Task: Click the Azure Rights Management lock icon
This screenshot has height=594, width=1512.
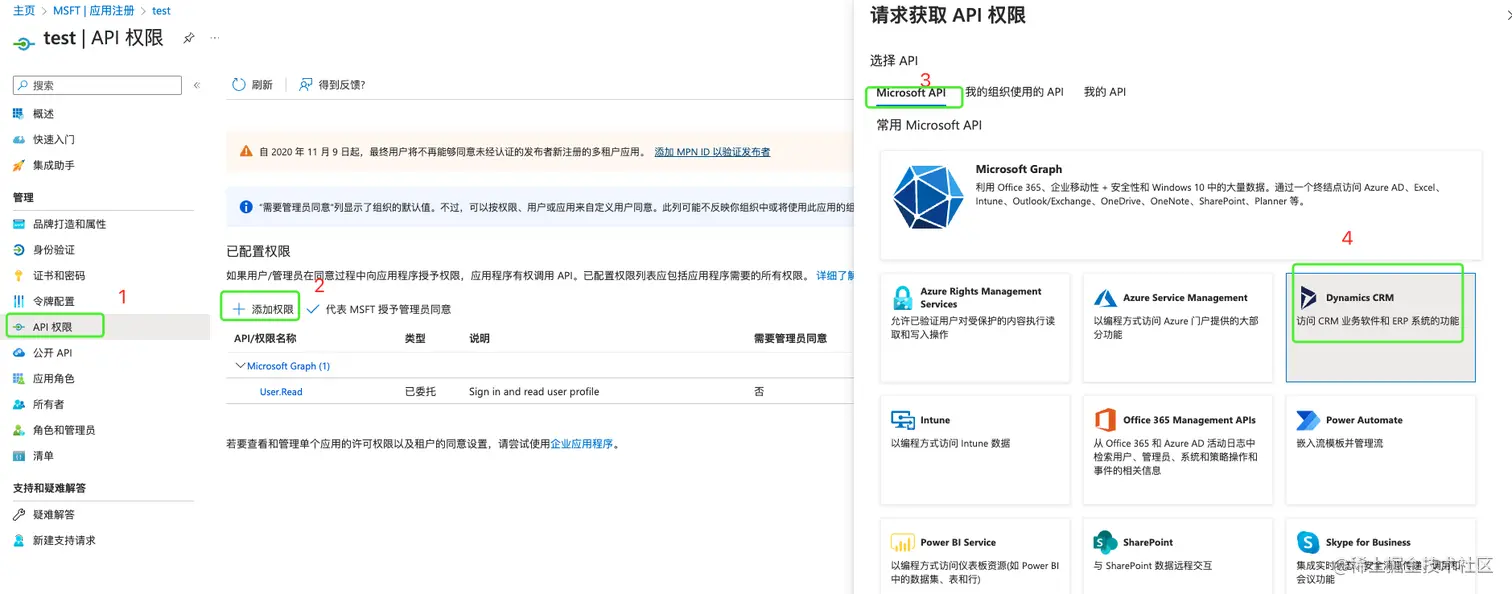Action: [x=903, y=298]
